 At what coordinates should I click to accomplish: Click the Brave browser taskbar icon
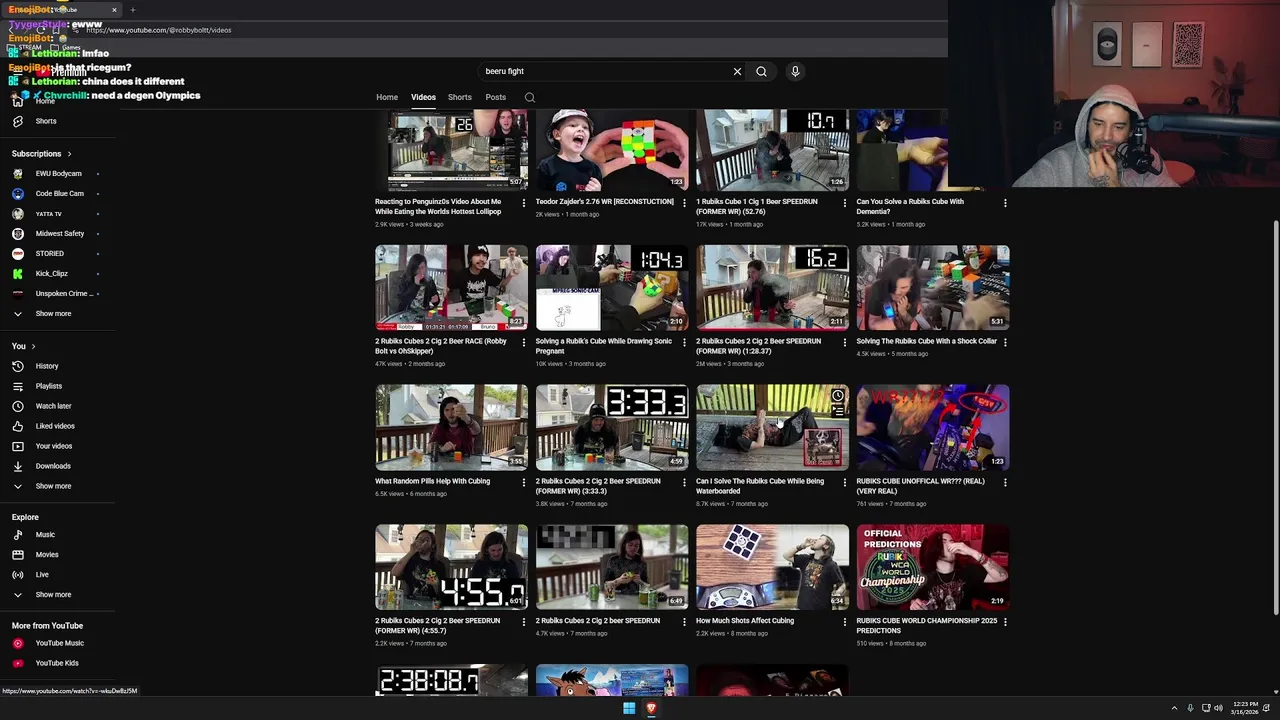click(x=651, y=708)
